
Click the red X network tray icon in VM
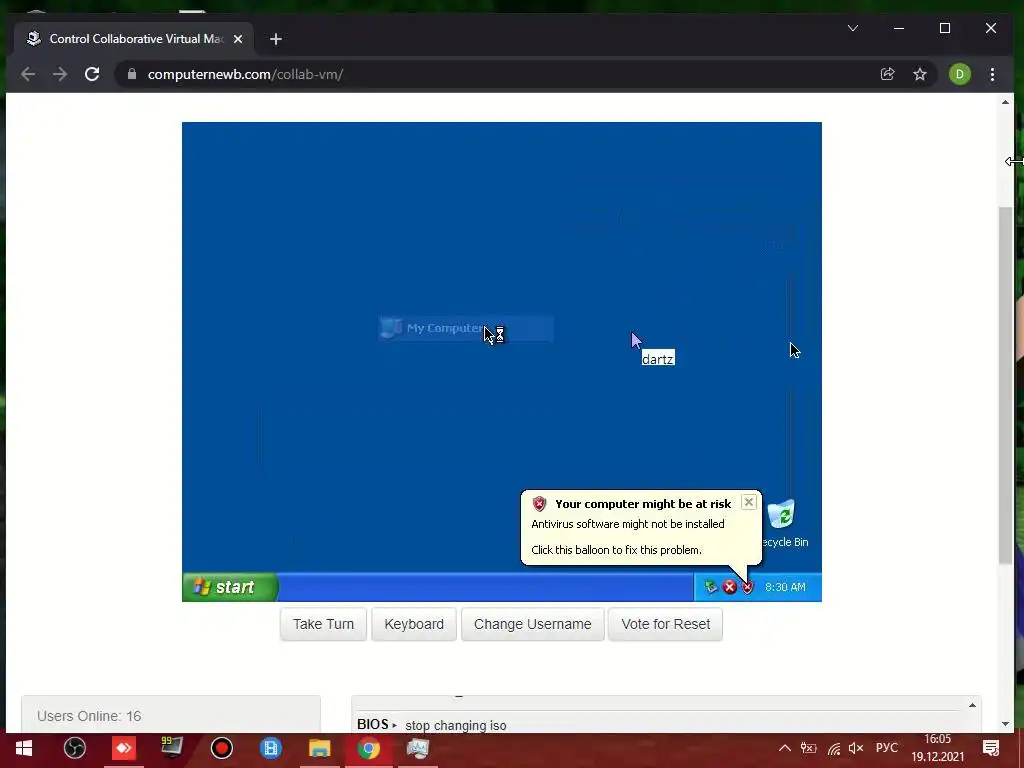point(729,587)
